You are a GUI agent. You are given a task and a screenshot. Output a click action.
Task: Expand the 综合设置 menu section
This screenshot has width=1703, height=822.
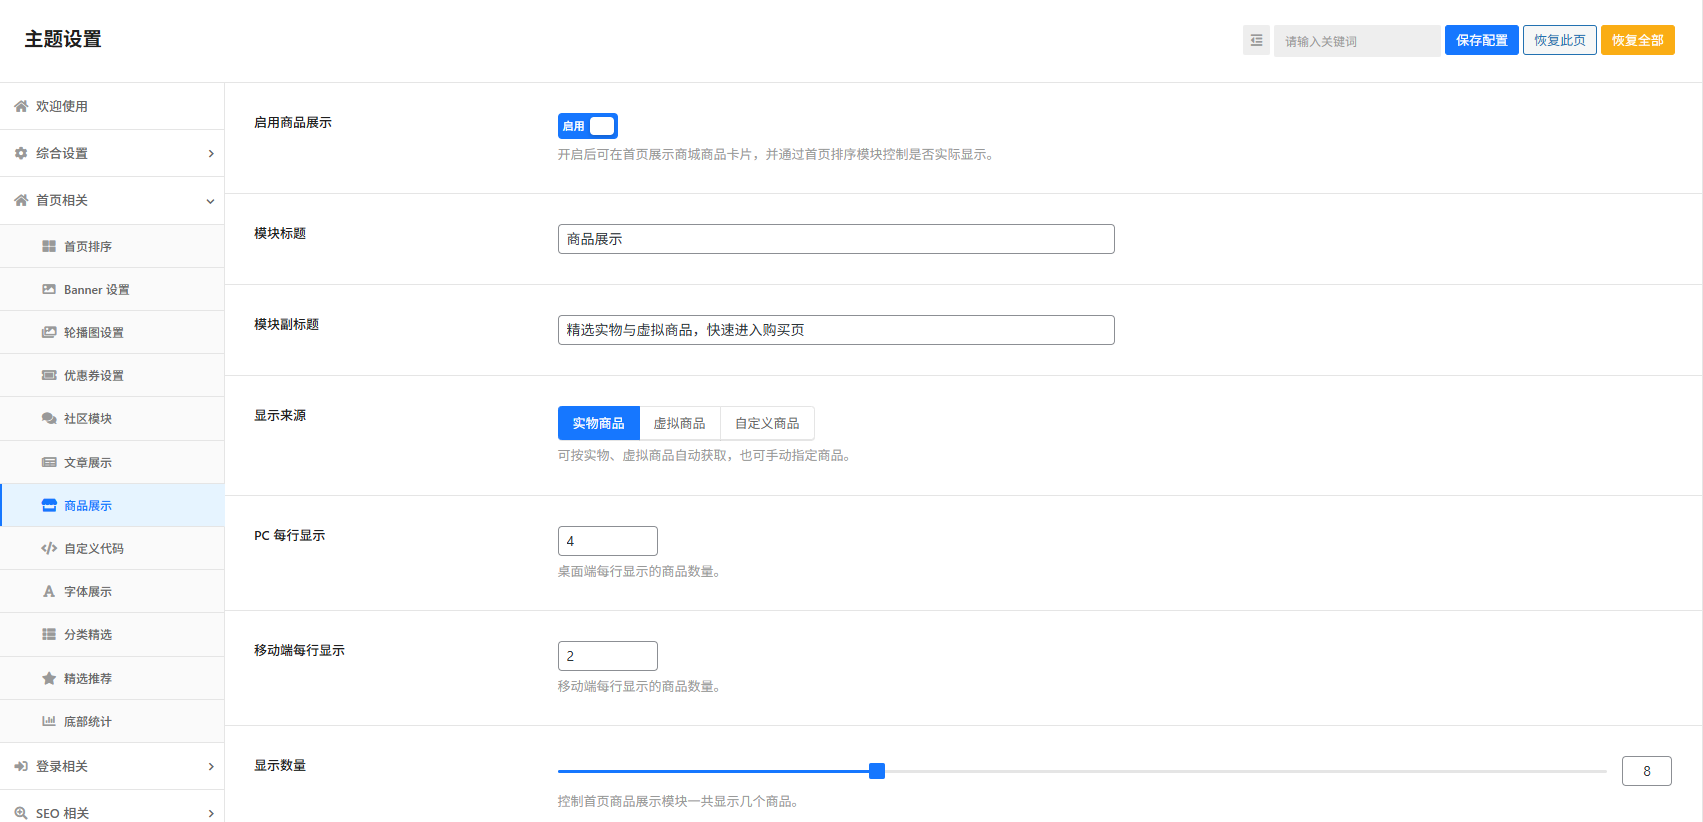tap(112, 154)
